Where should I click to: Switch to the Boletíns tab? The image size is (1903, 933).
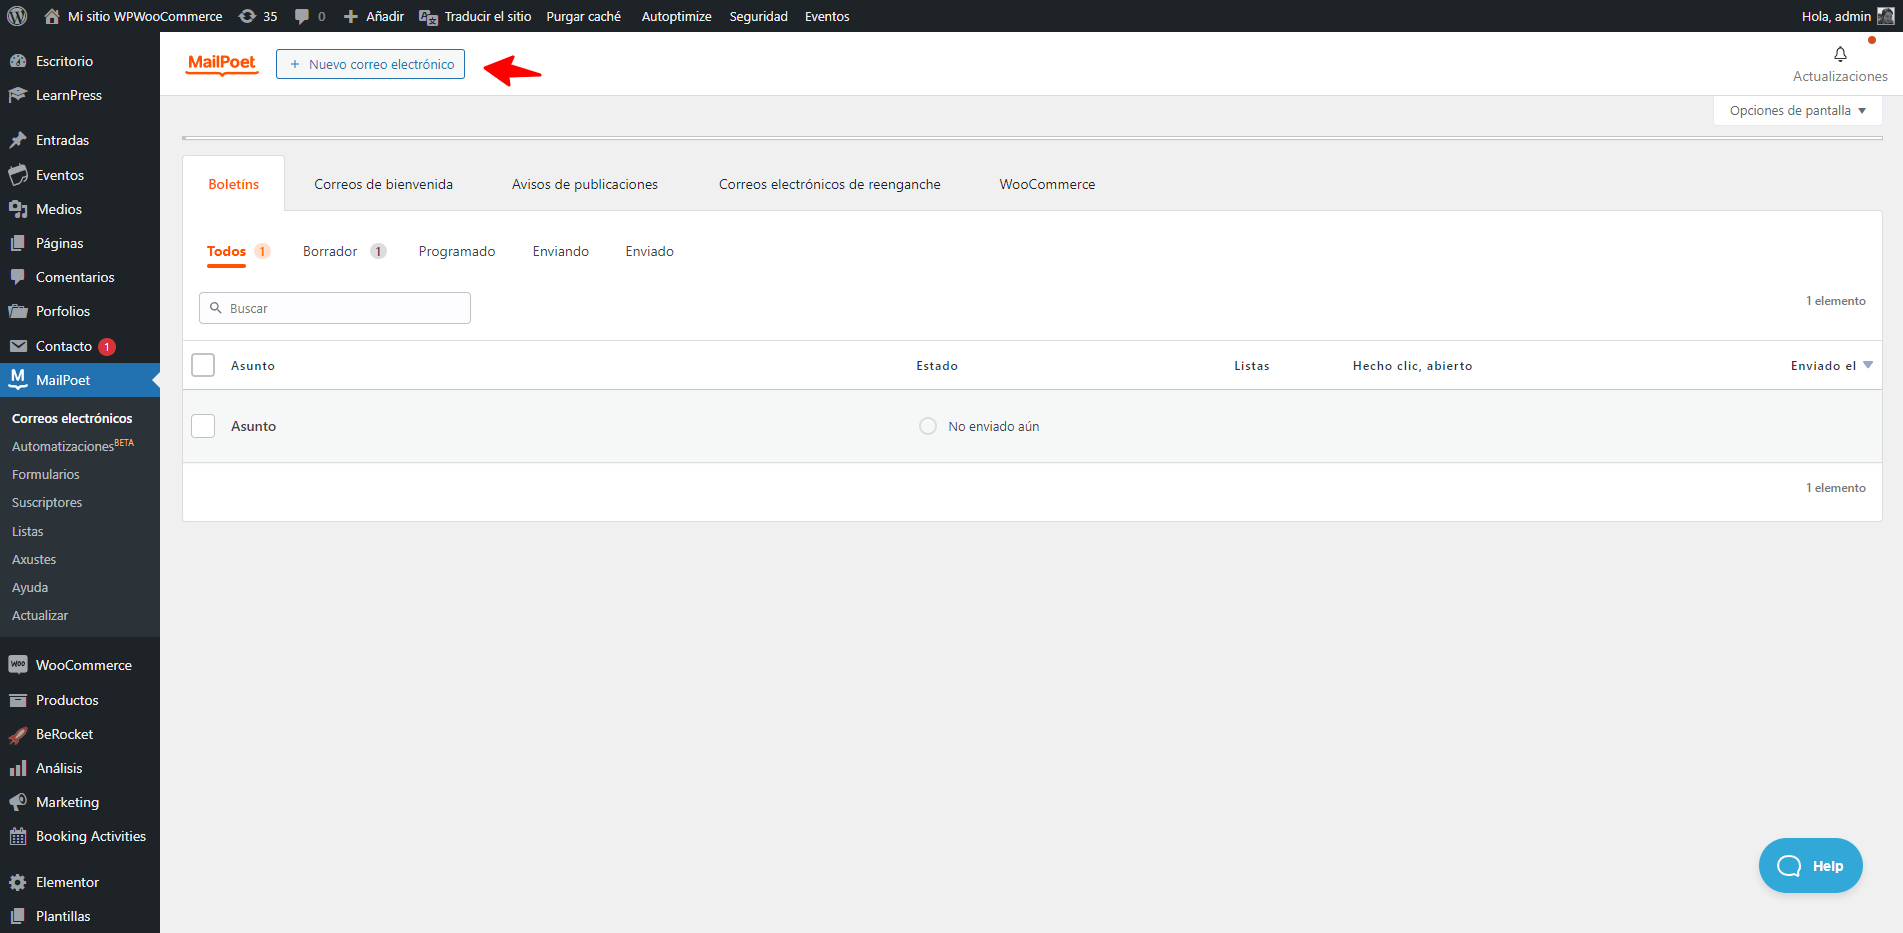click(234, 184)
